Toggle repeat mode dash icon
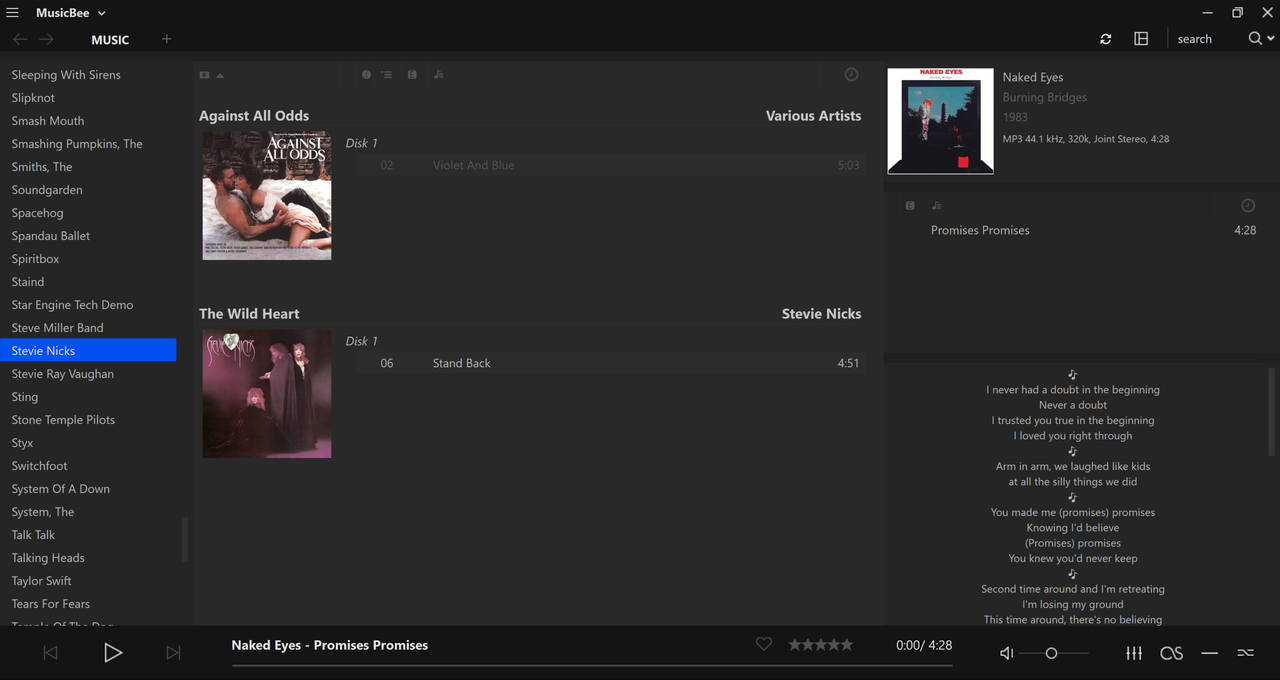Image resolution: width=1280 pixels, height=680 pixels. click(x=1210, y=653)
